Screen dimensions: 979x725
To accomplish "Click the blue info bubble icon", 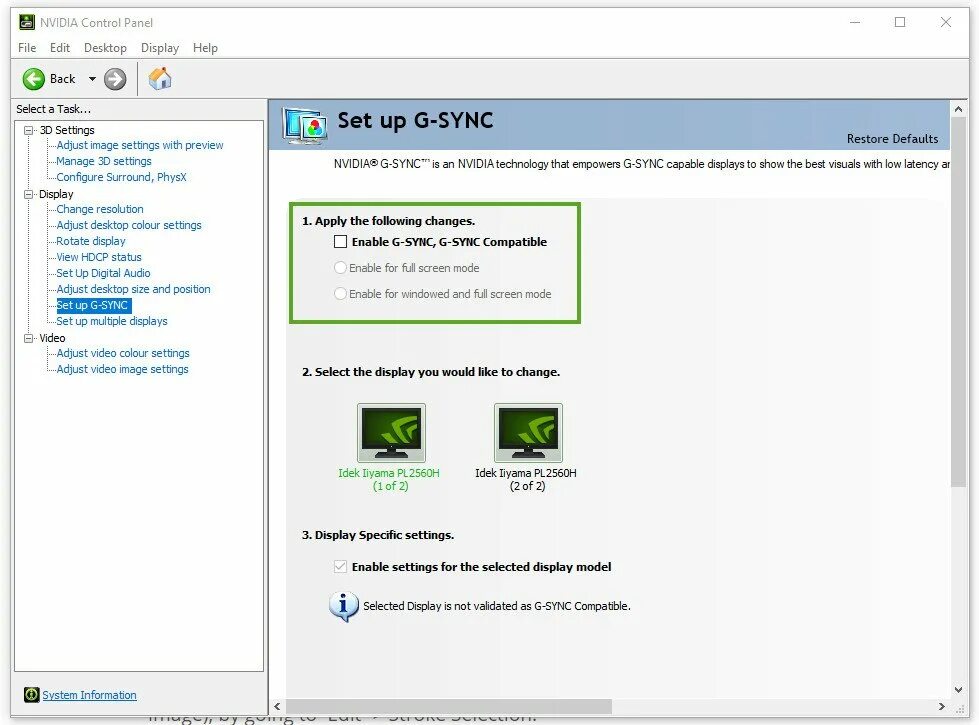I will 343,606.
